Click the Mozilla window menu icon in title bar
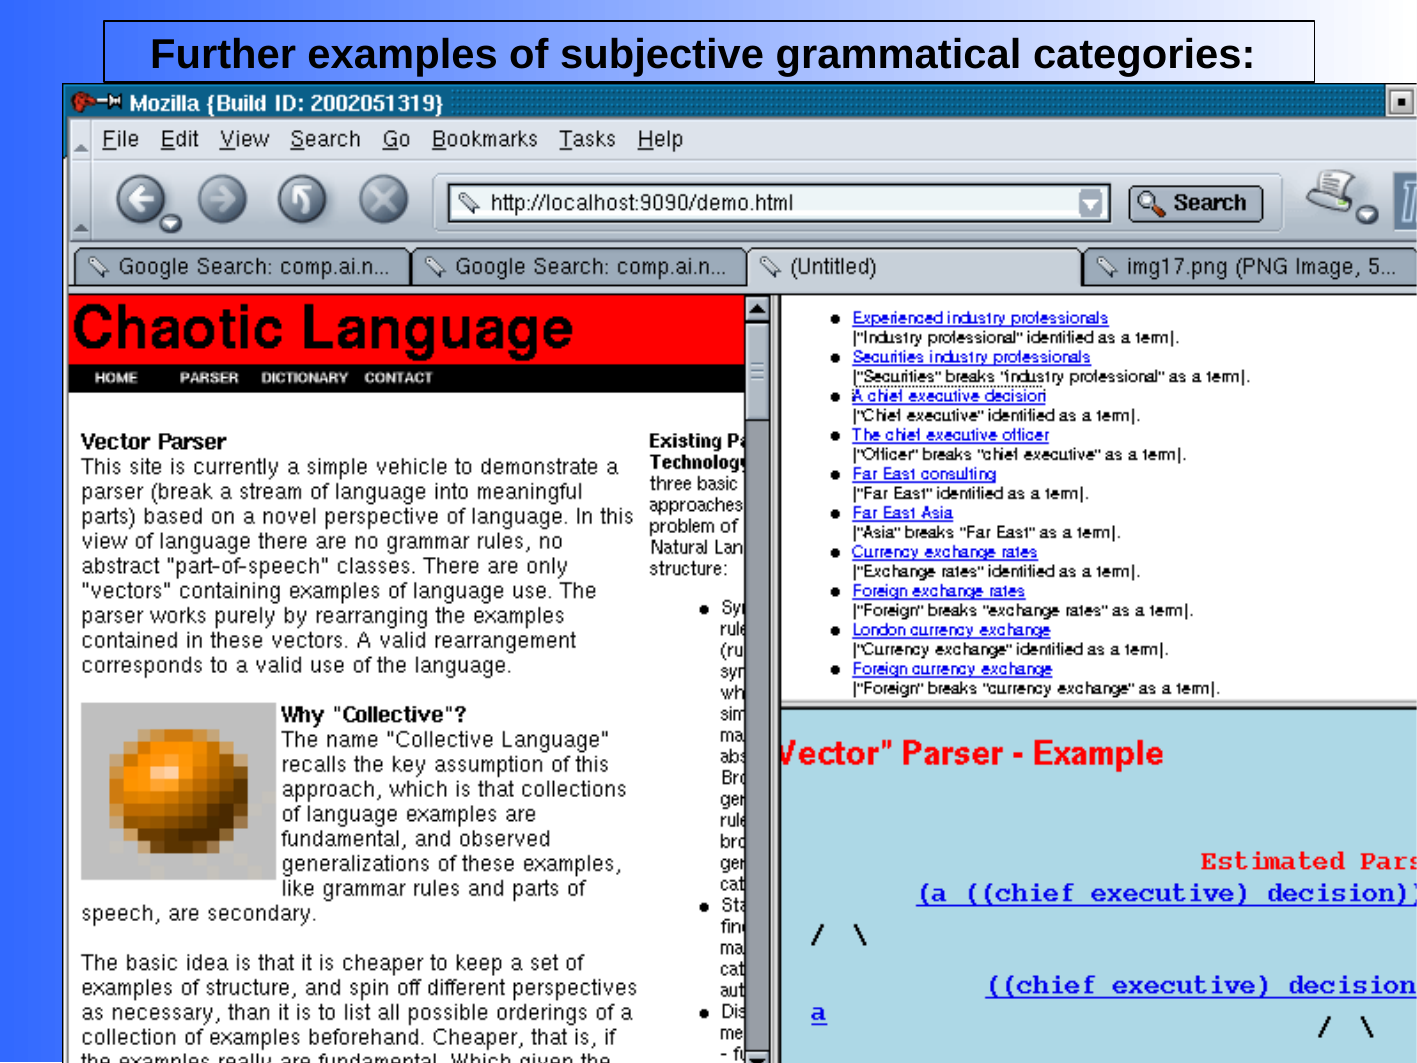Screen dimensions: 1417x1063 tap(97, 102)
